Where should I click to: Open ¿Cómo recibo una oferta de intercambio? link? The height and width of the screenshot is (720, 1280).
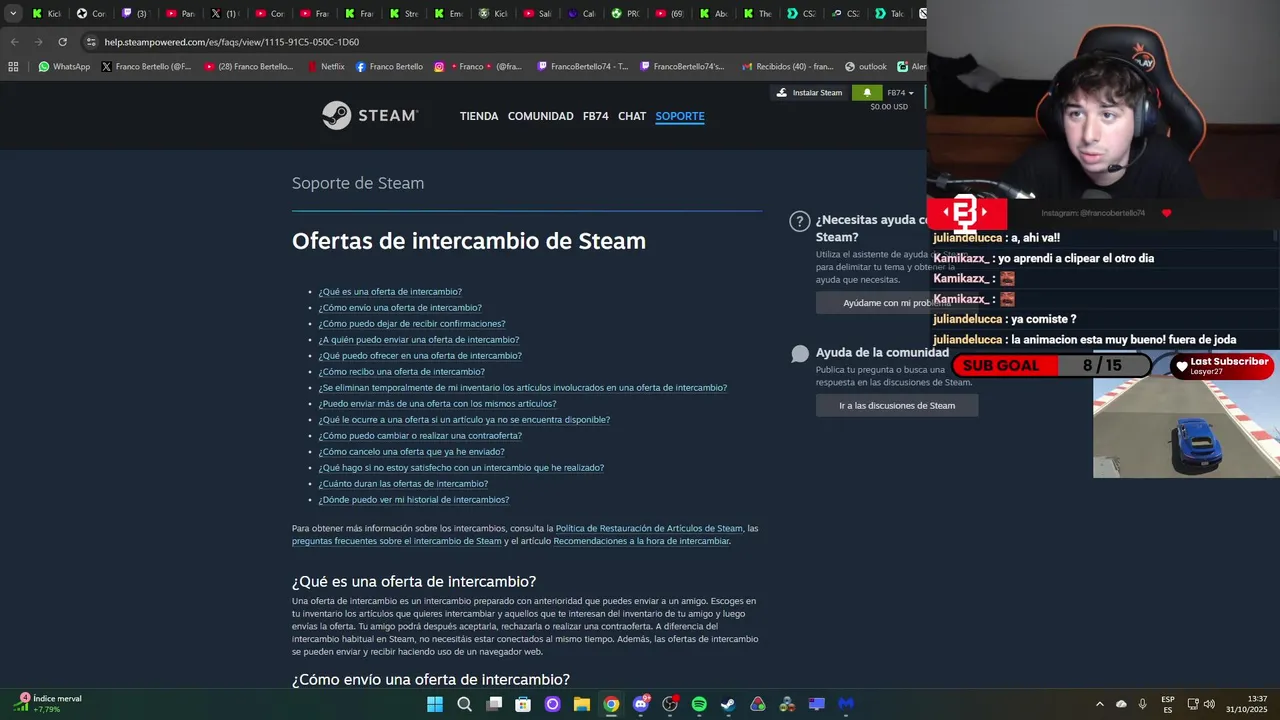tap(401, 372)
